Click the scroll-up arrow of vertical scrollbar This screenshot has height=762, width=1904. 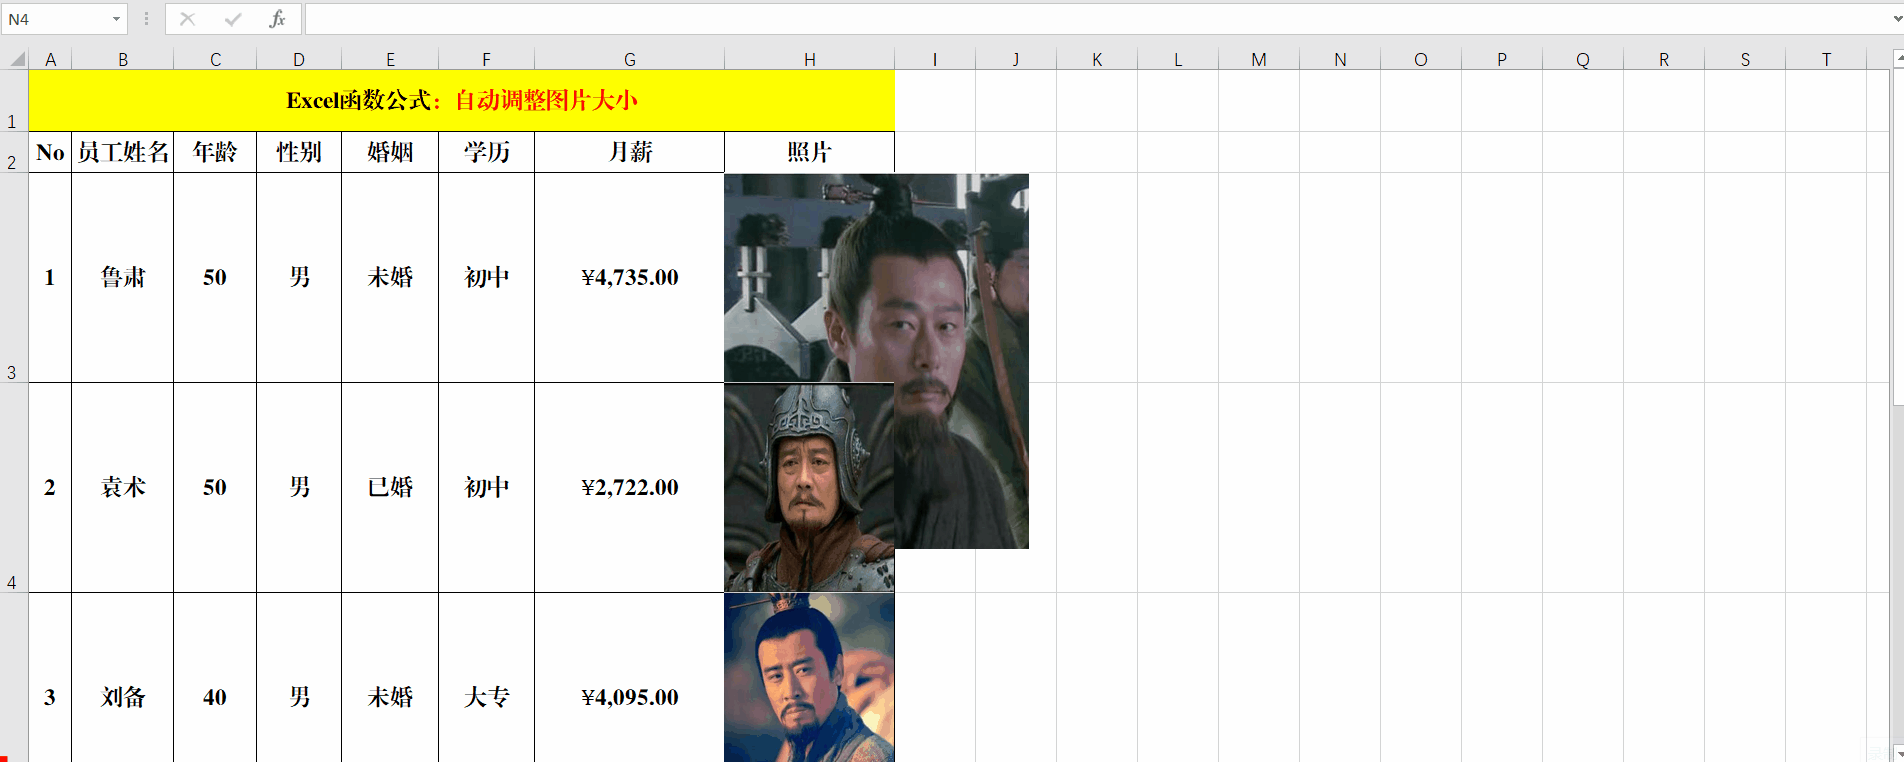[1898, 60]
